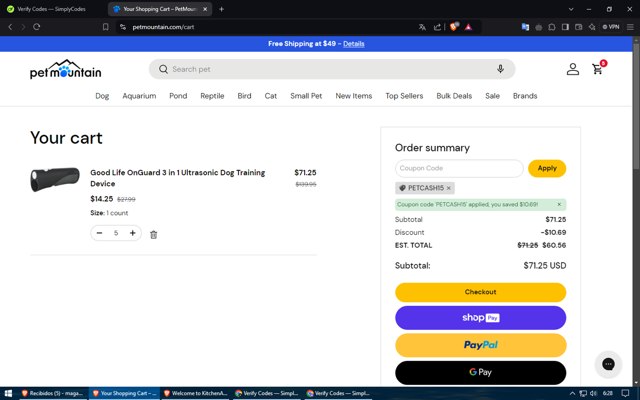Open the Reptile category menu
The height and width of the screenshot is (400, 640).
click(212, 96)
